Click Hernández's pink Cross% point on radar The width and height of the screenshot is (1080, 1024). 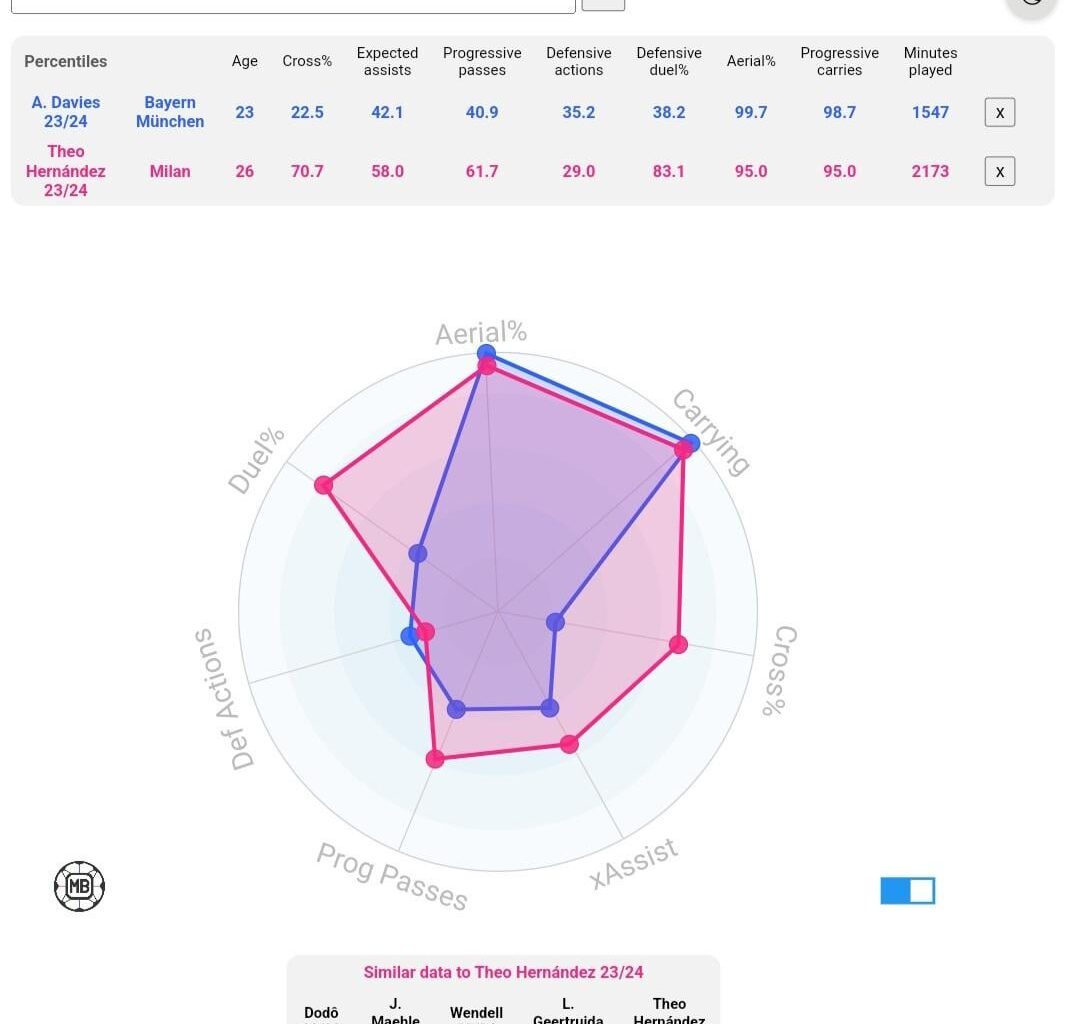pos(678,644)
